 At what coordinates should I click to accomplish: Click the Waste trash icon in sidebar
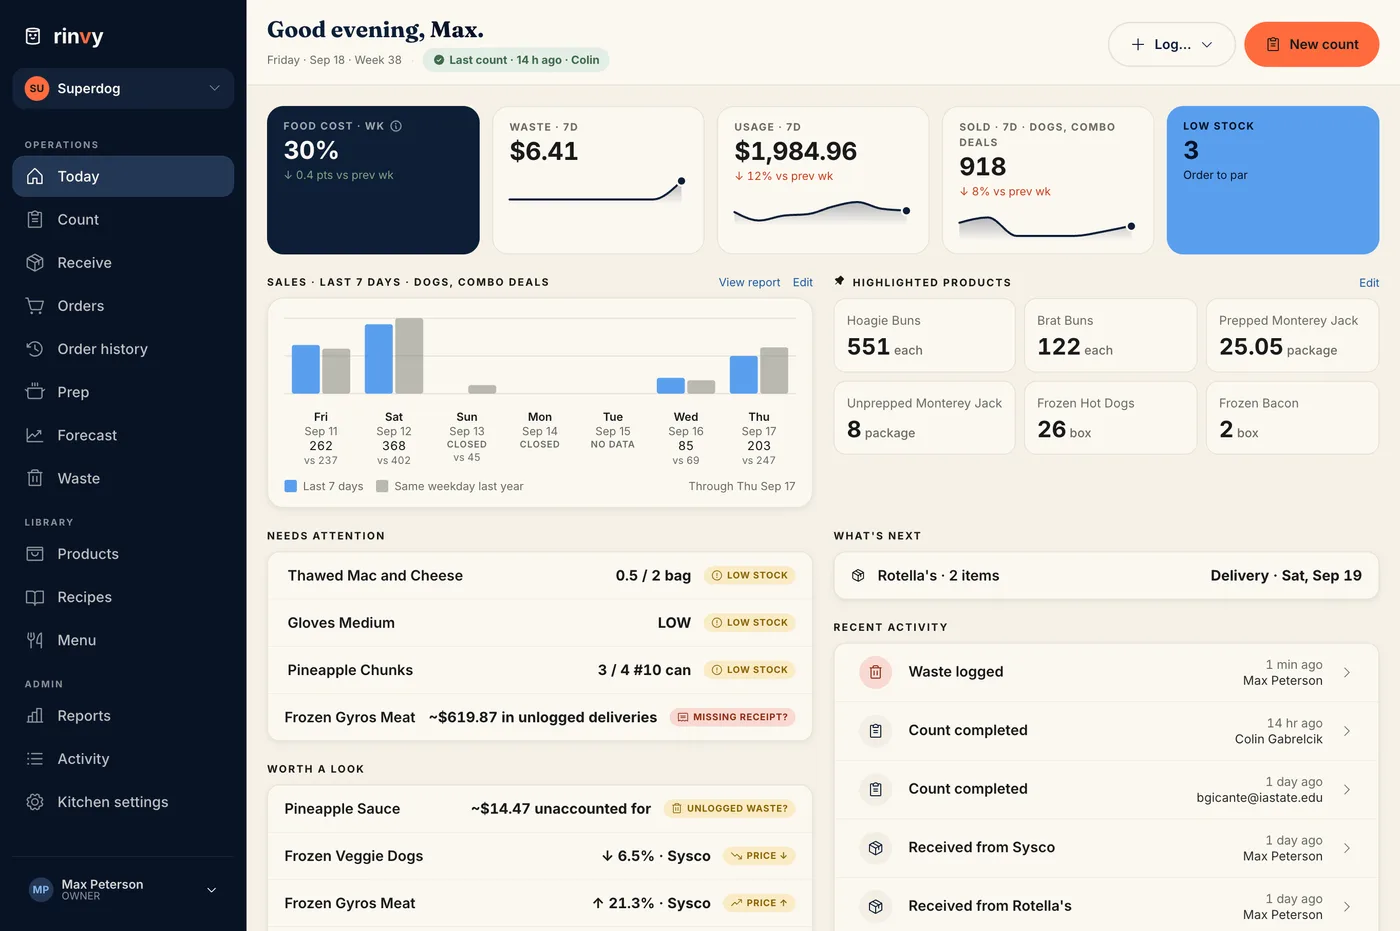pos(35,478)
